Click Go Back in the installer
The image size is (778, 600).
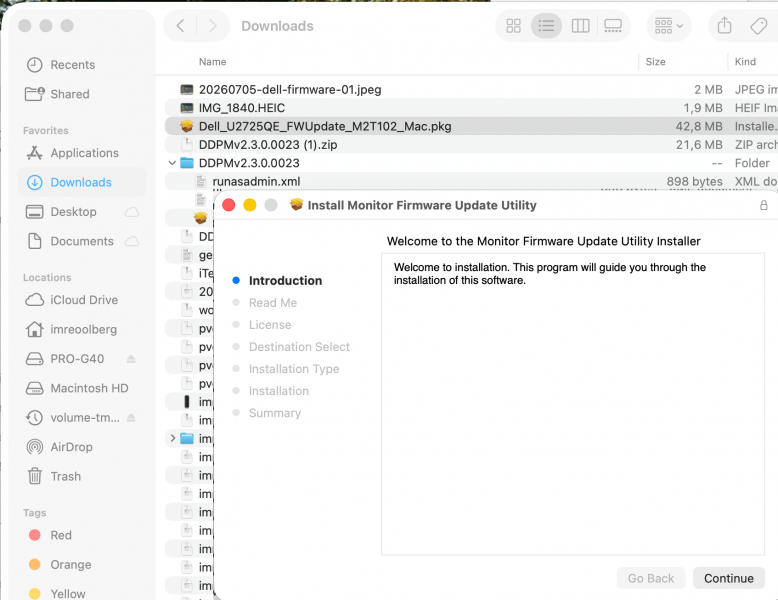(x=651, y=578)
